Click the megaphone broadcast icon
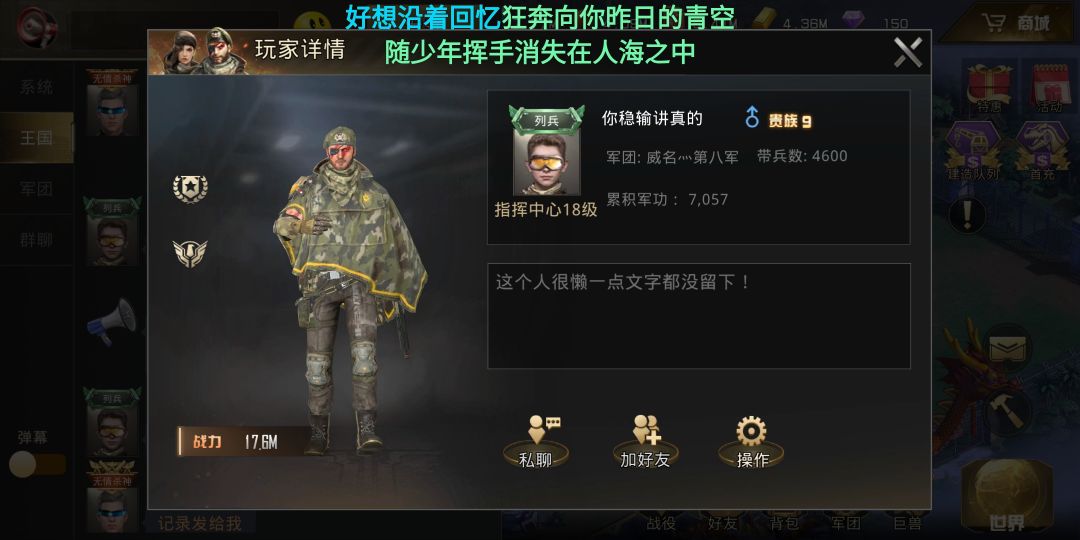 click(112, 321)
